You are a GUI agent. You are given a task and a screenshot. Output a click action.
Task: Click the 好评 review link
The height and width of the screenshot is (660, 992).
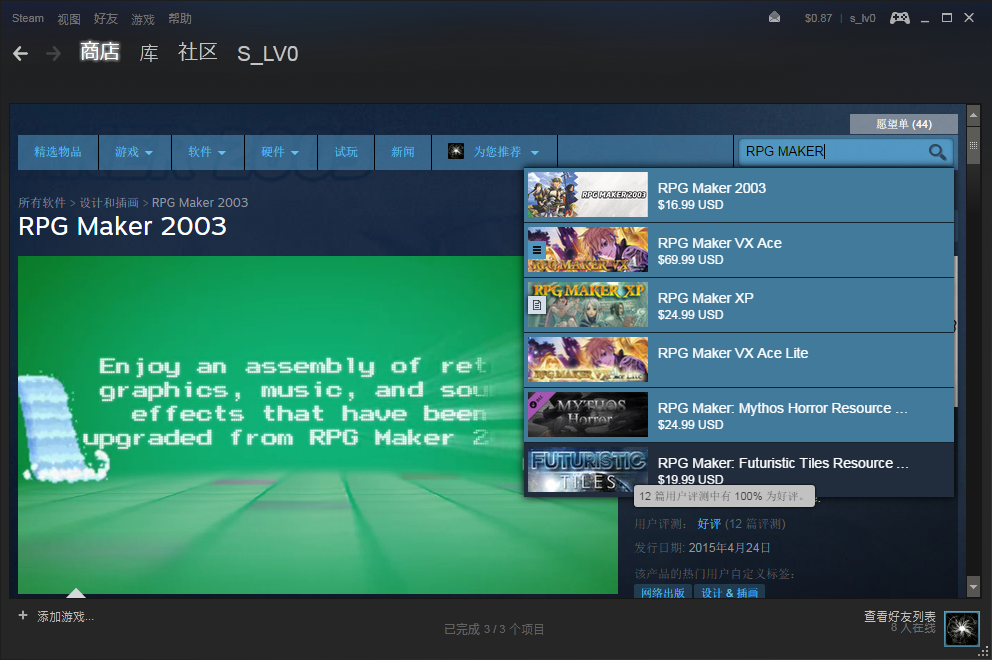click(x=709, y=524)
